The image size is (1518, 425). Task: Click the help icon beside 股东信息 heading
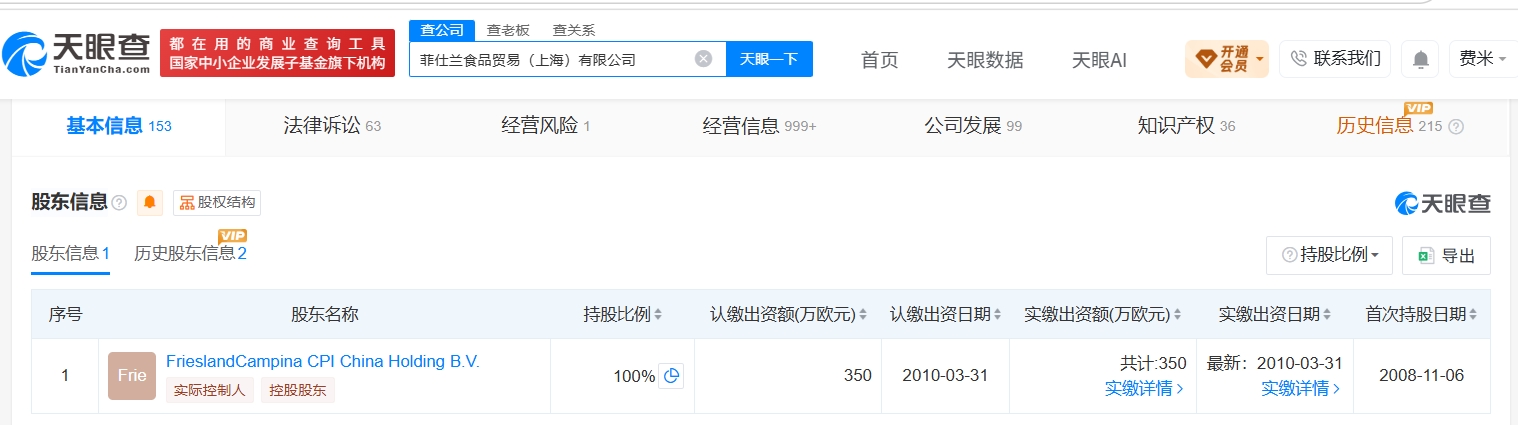(x=119, y=203)
